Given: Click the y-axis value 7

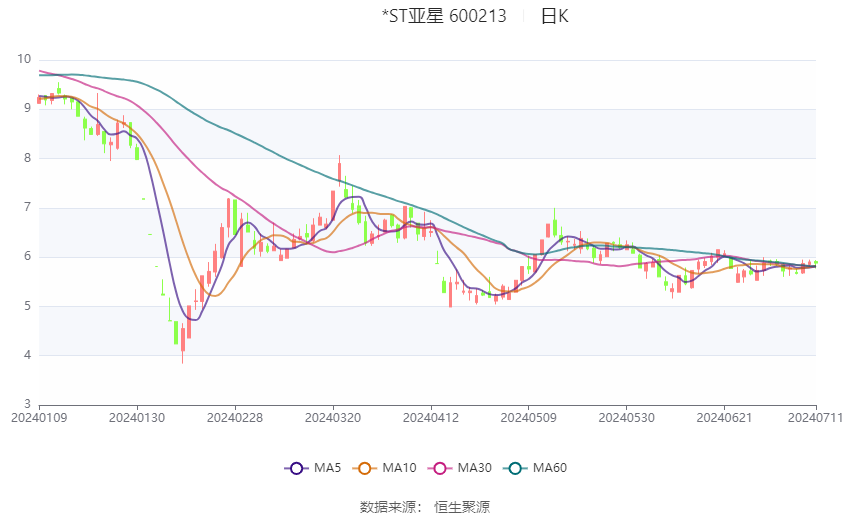Looking at the screenshot, I should point(28,207).
